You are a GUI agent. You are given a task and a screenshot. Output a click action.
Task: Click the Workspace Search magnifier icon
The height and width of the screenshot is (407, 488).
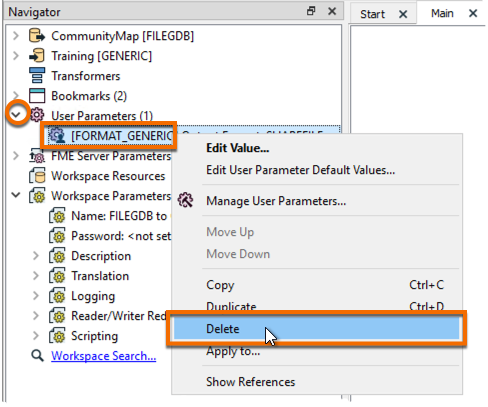point(37,356)
